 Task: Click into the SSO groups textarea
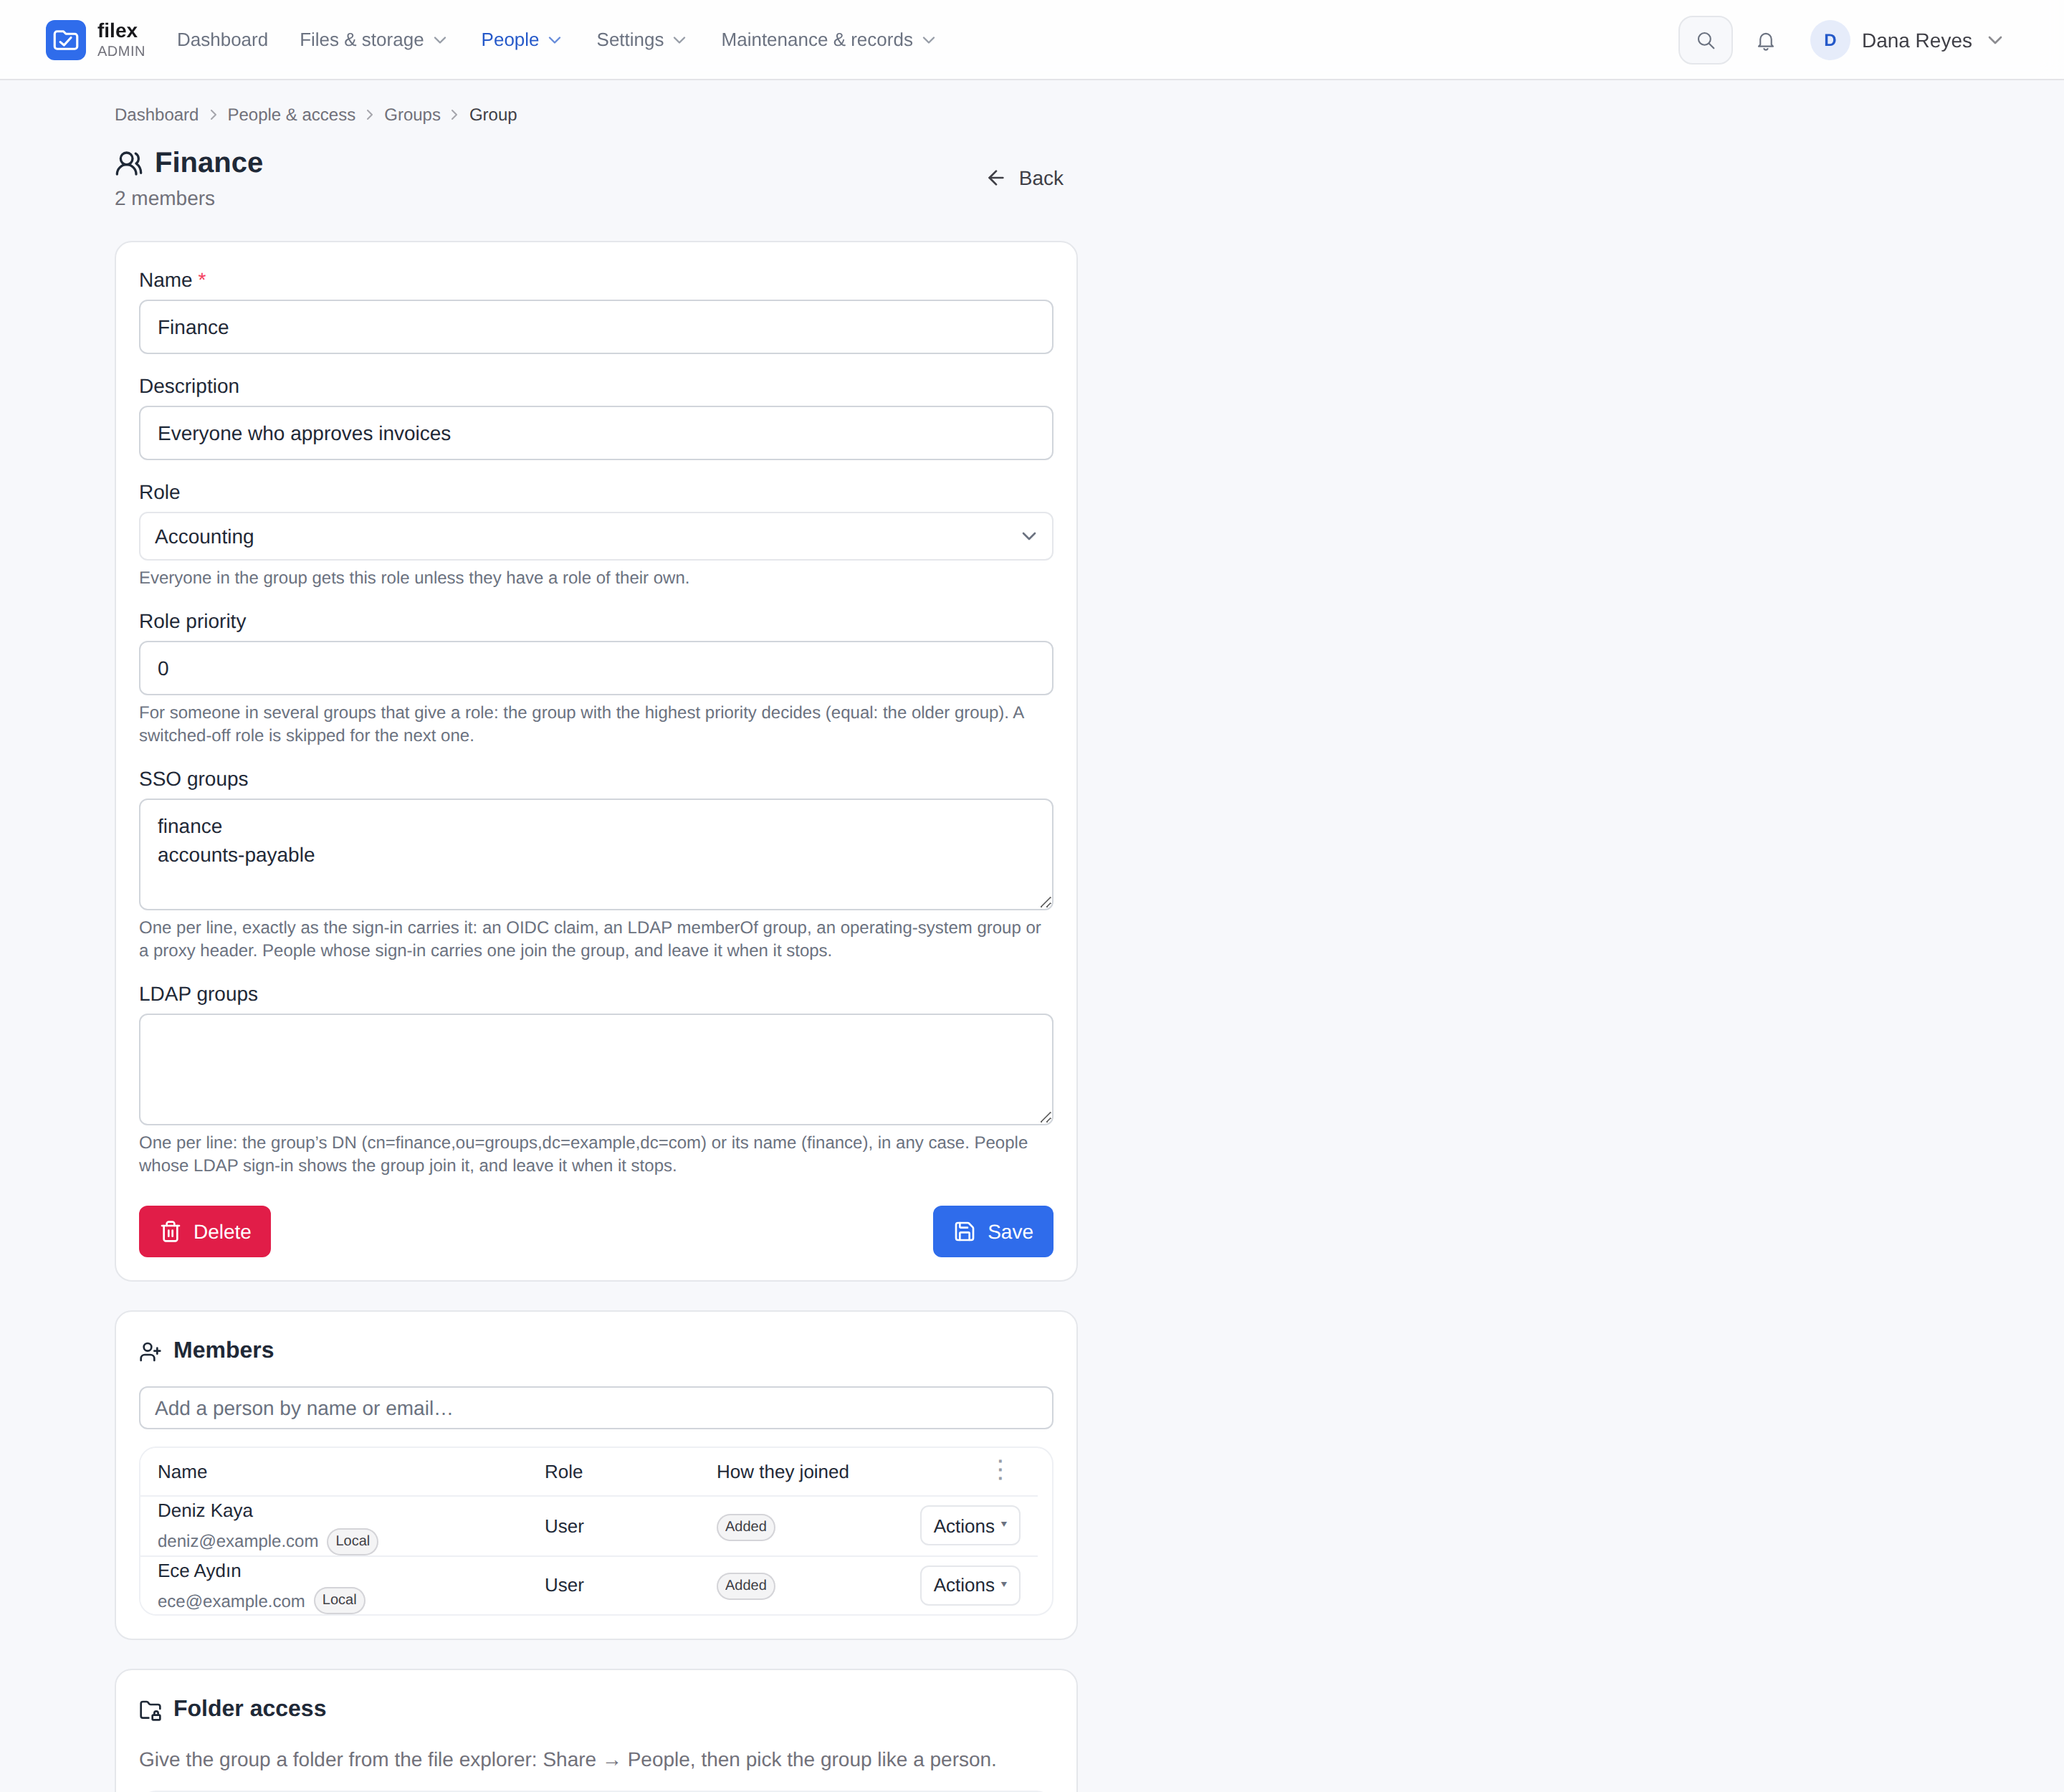pos(596,854)
